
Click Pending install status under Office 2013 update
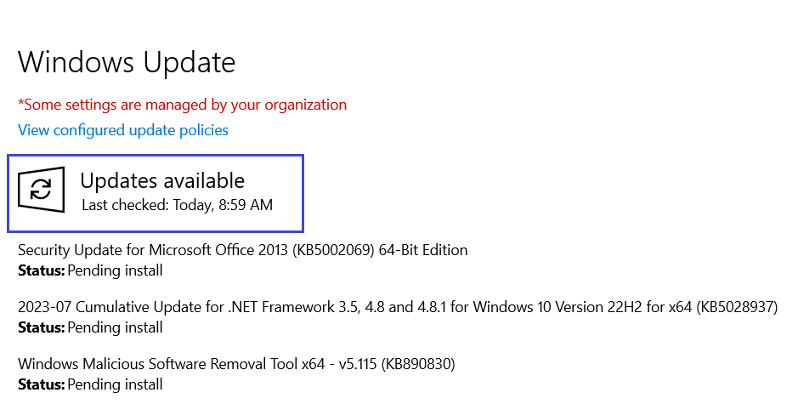pyautogui.click(x=115, y=270)
